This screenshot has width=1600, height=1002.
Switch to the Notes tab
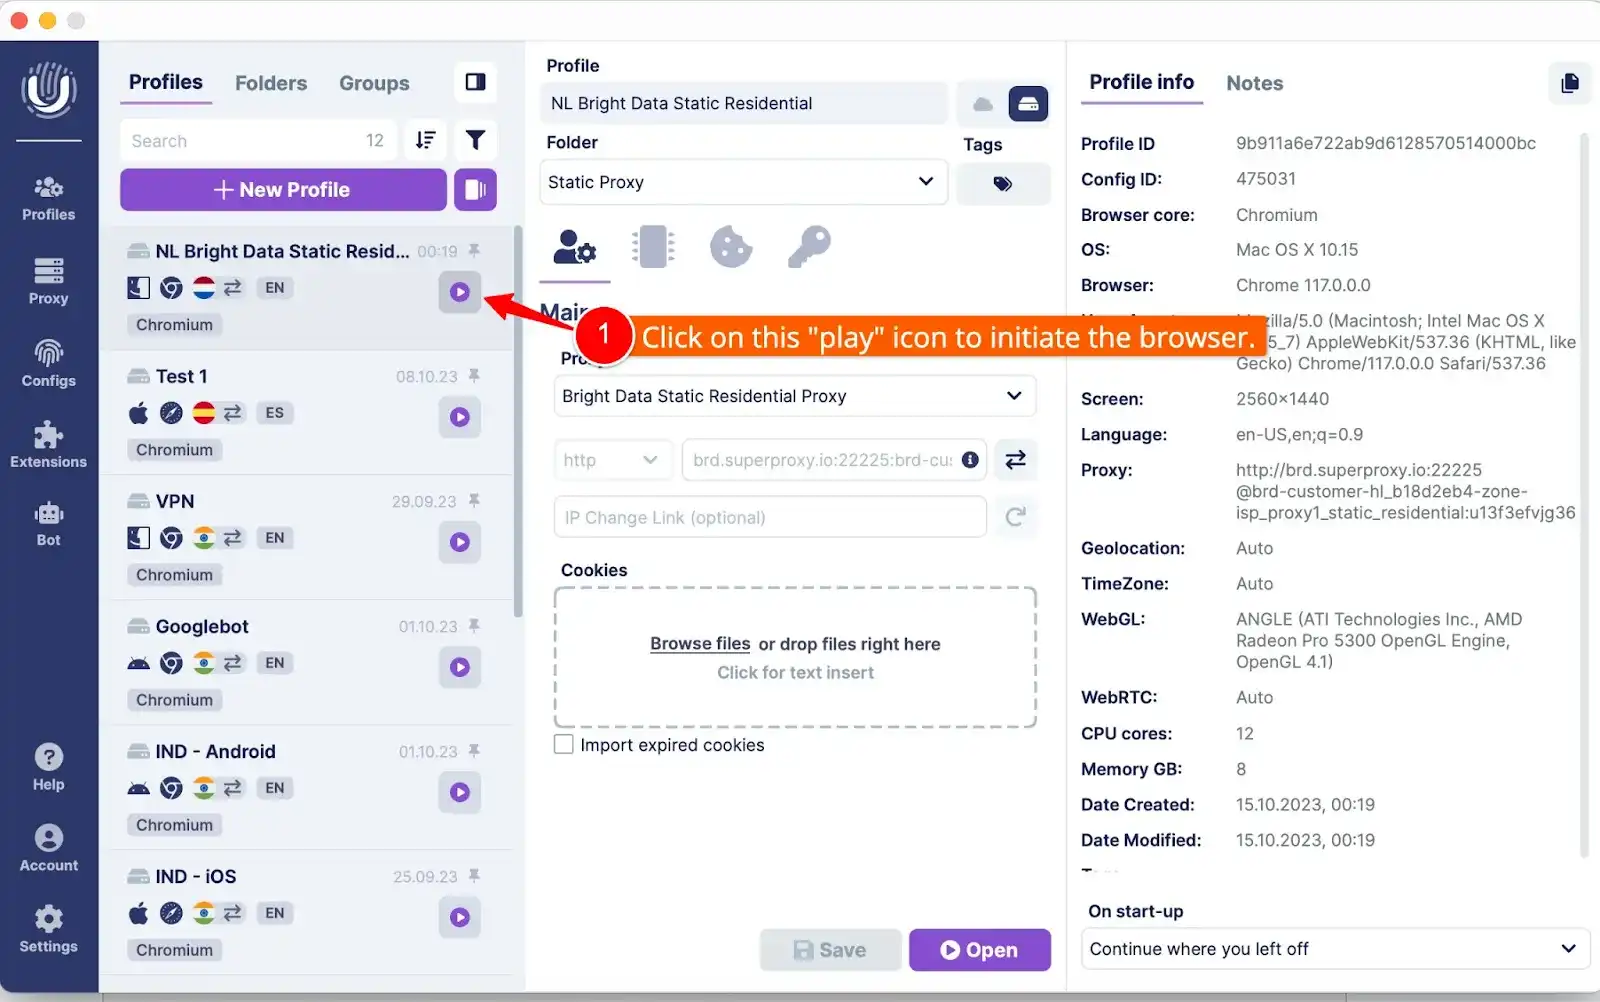[1254, 83]
